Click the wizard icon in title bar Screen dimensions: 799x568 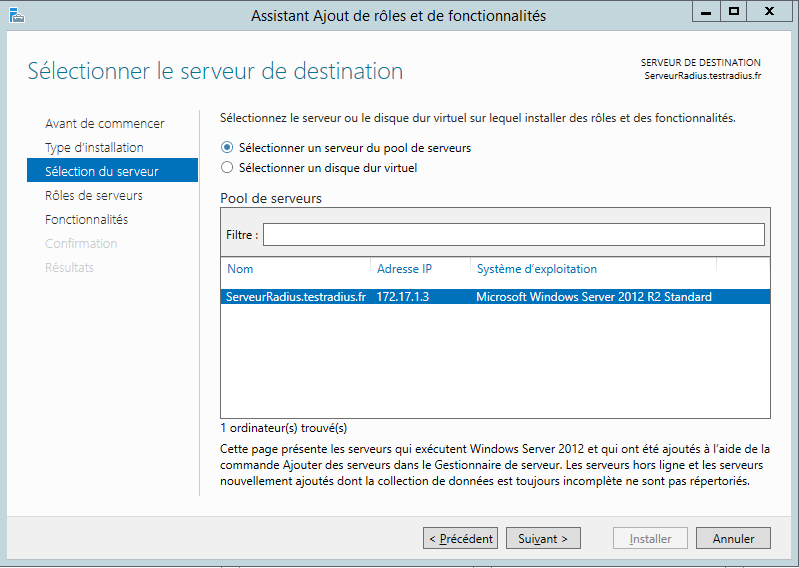click(x=15, y=14)
